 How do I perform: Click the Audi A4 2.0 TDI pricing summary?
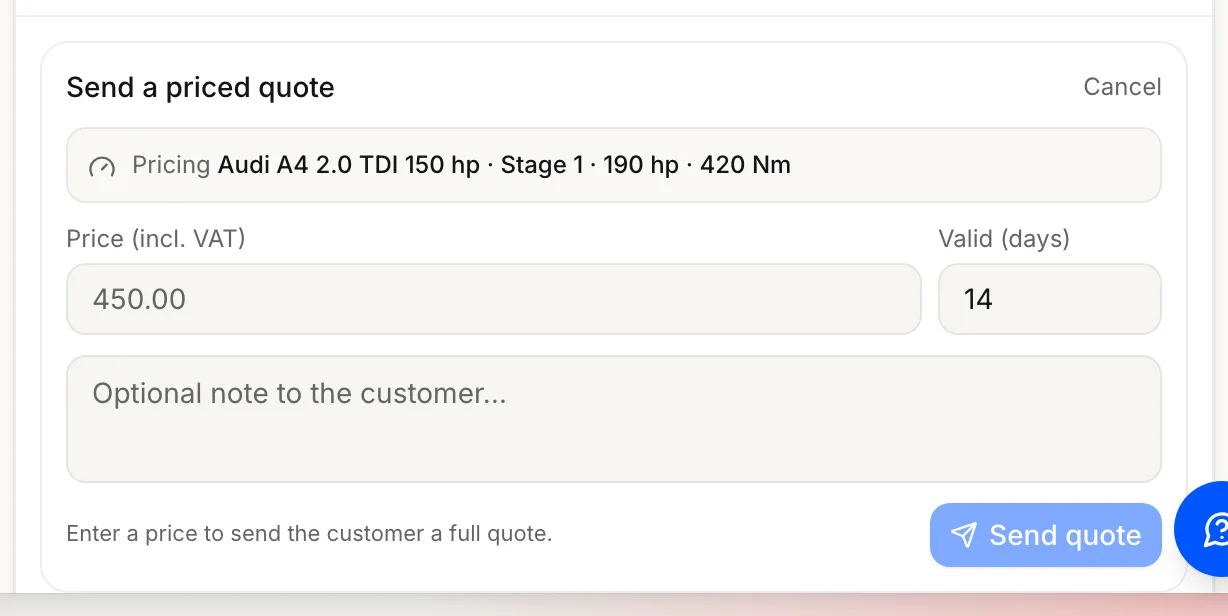click(x=614, y=165)
